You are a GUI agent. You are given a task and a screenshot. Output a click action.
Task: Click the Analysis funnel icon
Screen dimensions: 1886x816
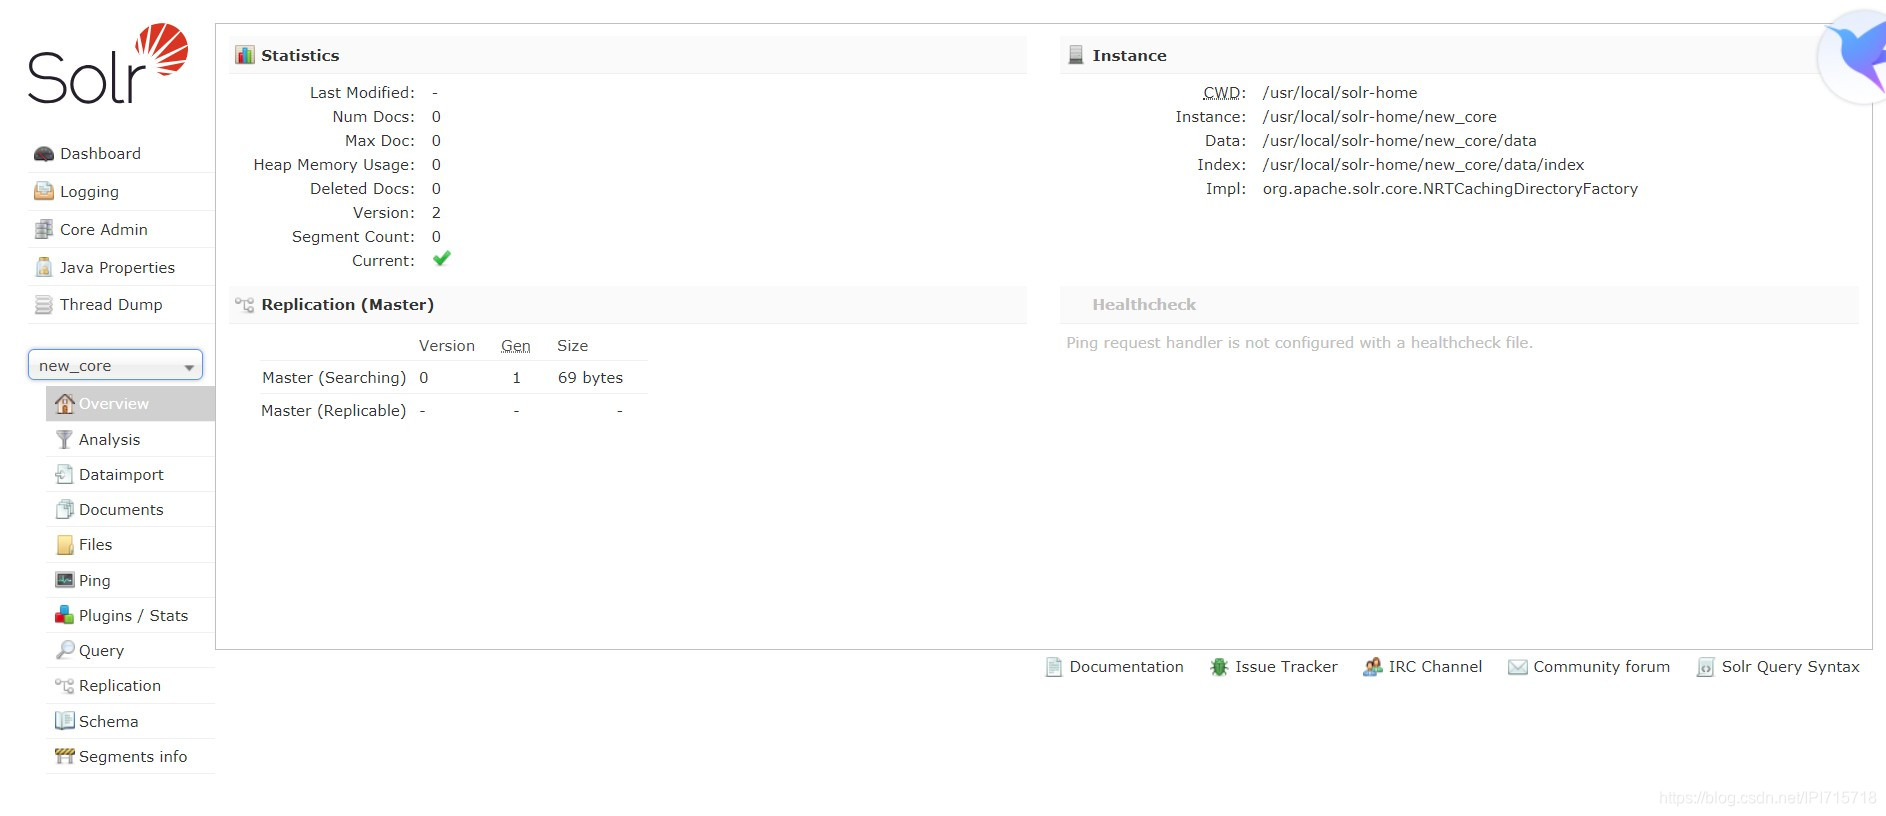pyautogui.click(x=65, y=439)
